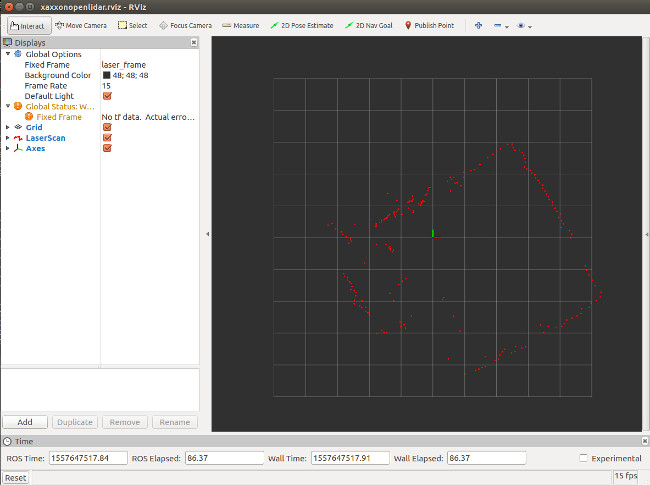The image size is (650, 485).
Task: Disable the Axes display checkbox
Action: pos(107,148)
